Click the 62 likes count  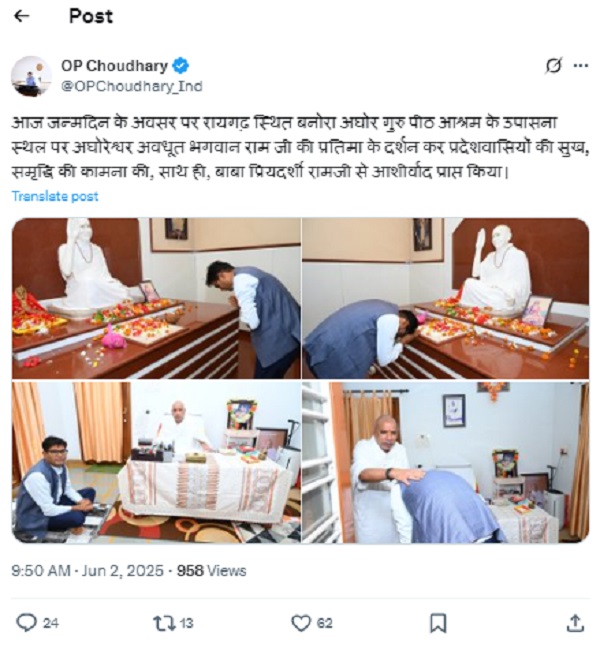coord(325,623)
